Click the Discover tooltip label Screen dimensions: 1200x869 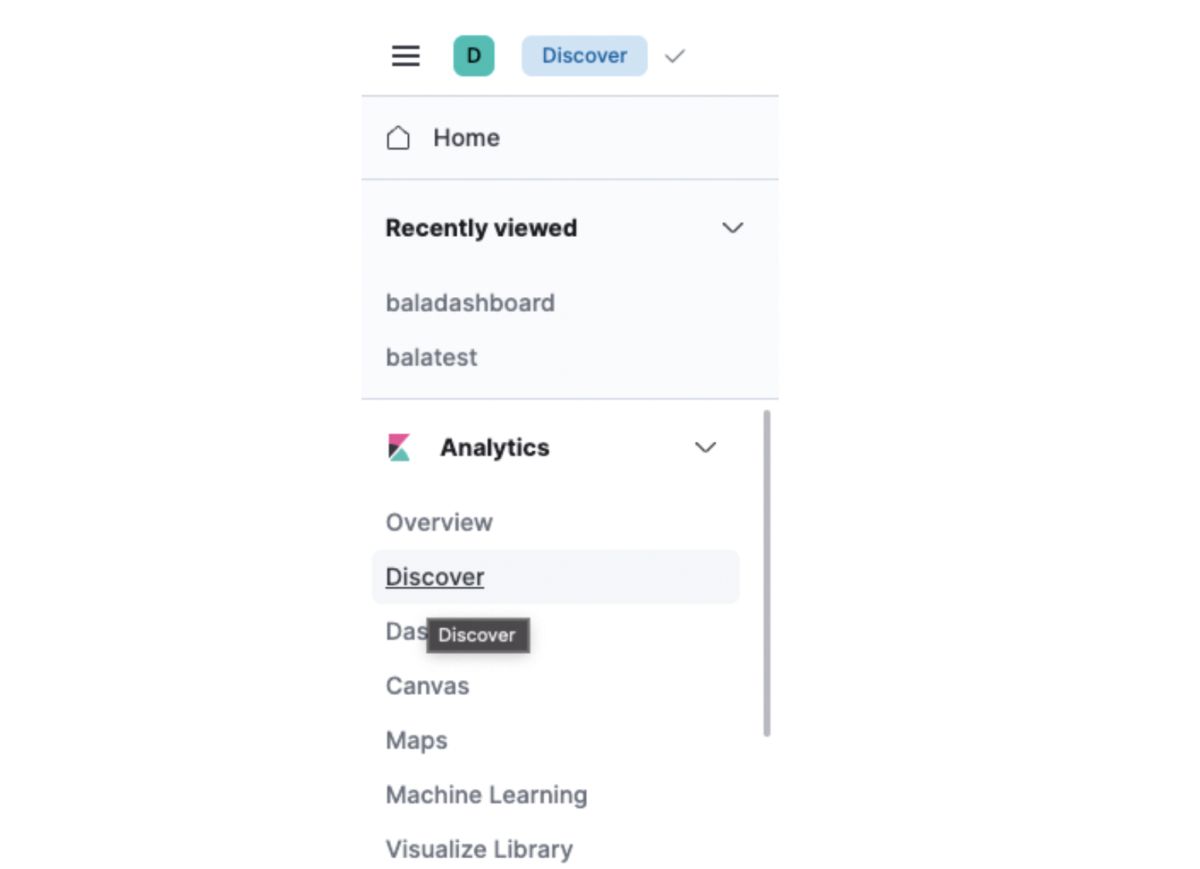477,635
